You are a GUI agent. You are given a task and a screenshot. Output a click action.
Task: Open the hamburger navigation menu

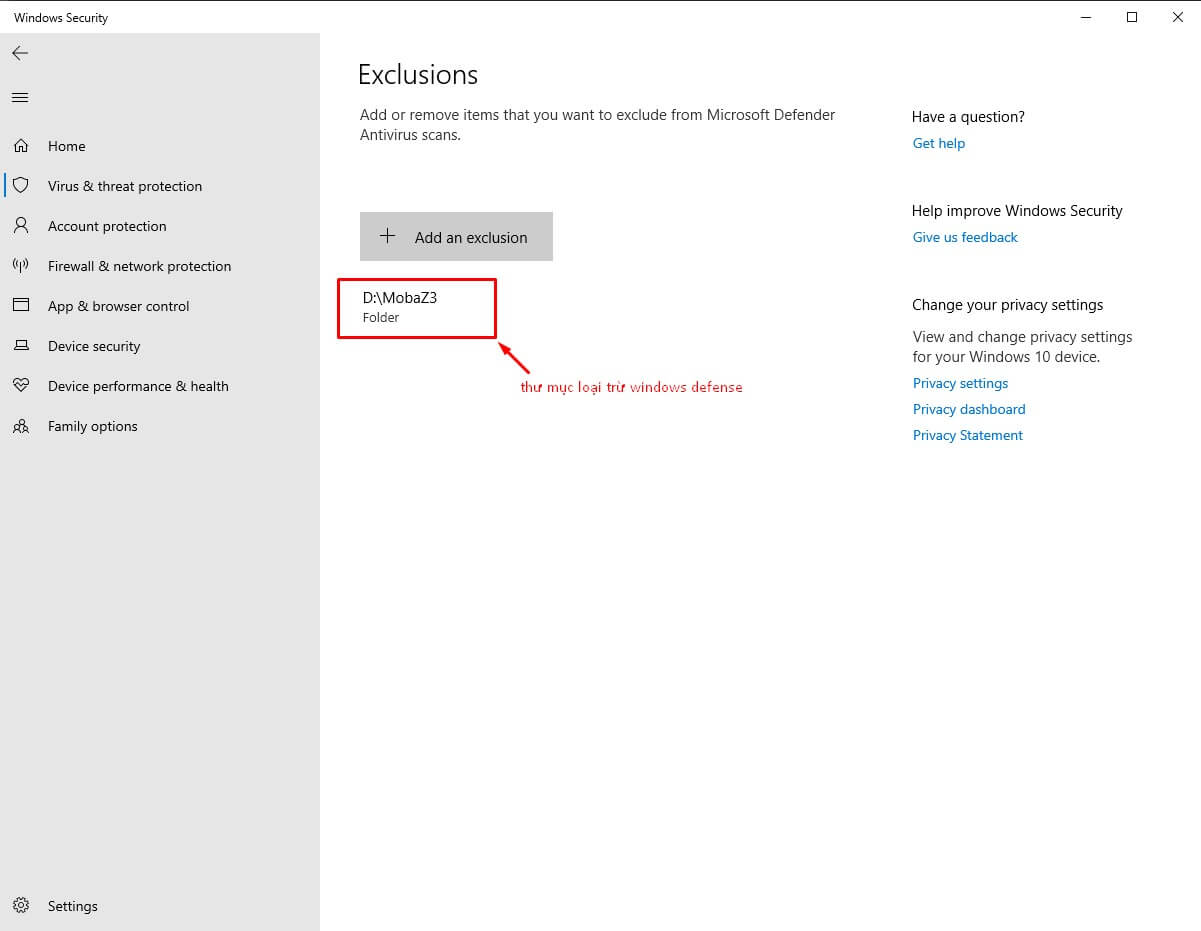click(x=20, y=97)
